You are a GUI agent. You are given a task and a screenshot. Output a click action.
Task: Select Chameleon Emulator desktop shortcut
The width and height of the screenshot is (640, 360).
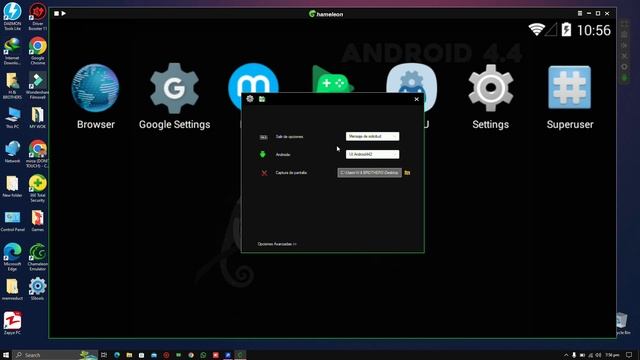click(38, 257)
